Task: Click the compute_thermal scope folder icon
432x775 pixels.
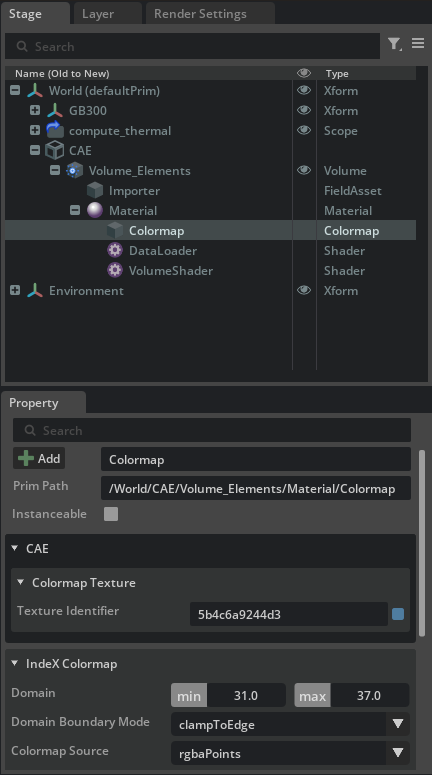Action: (55, 130)
